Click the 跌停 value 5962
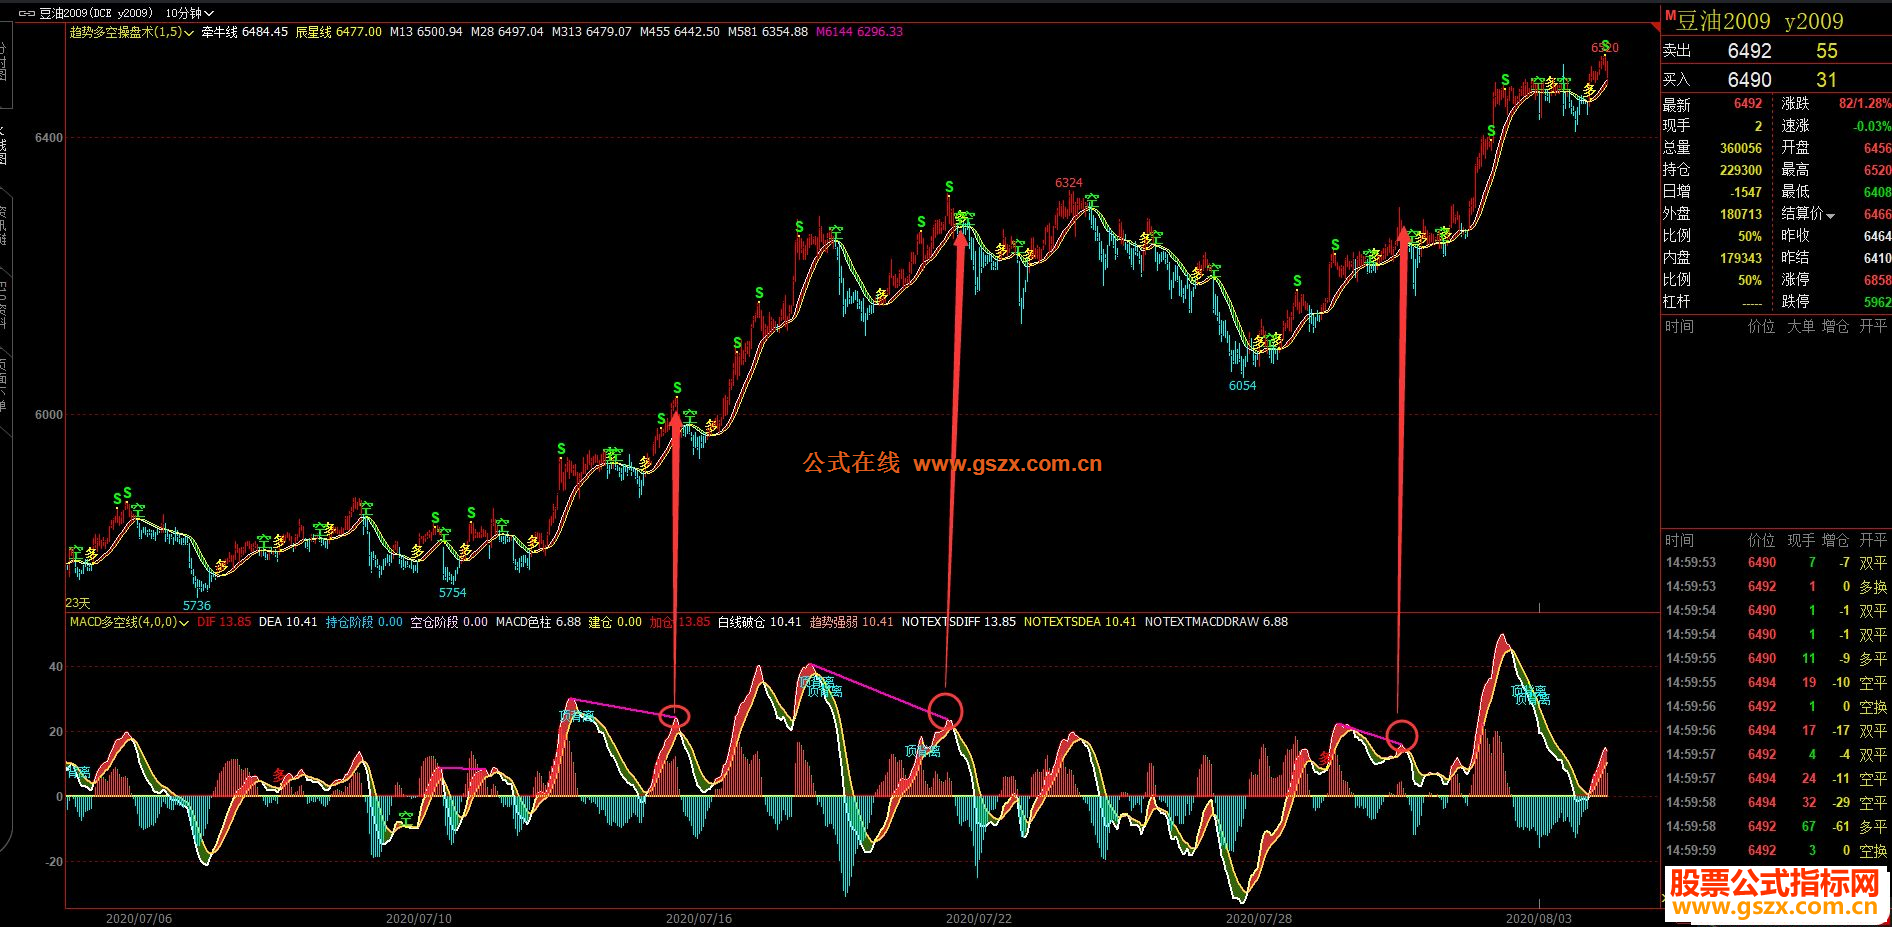This screenshot has width=1892, height=927. tap(1877, 302)
